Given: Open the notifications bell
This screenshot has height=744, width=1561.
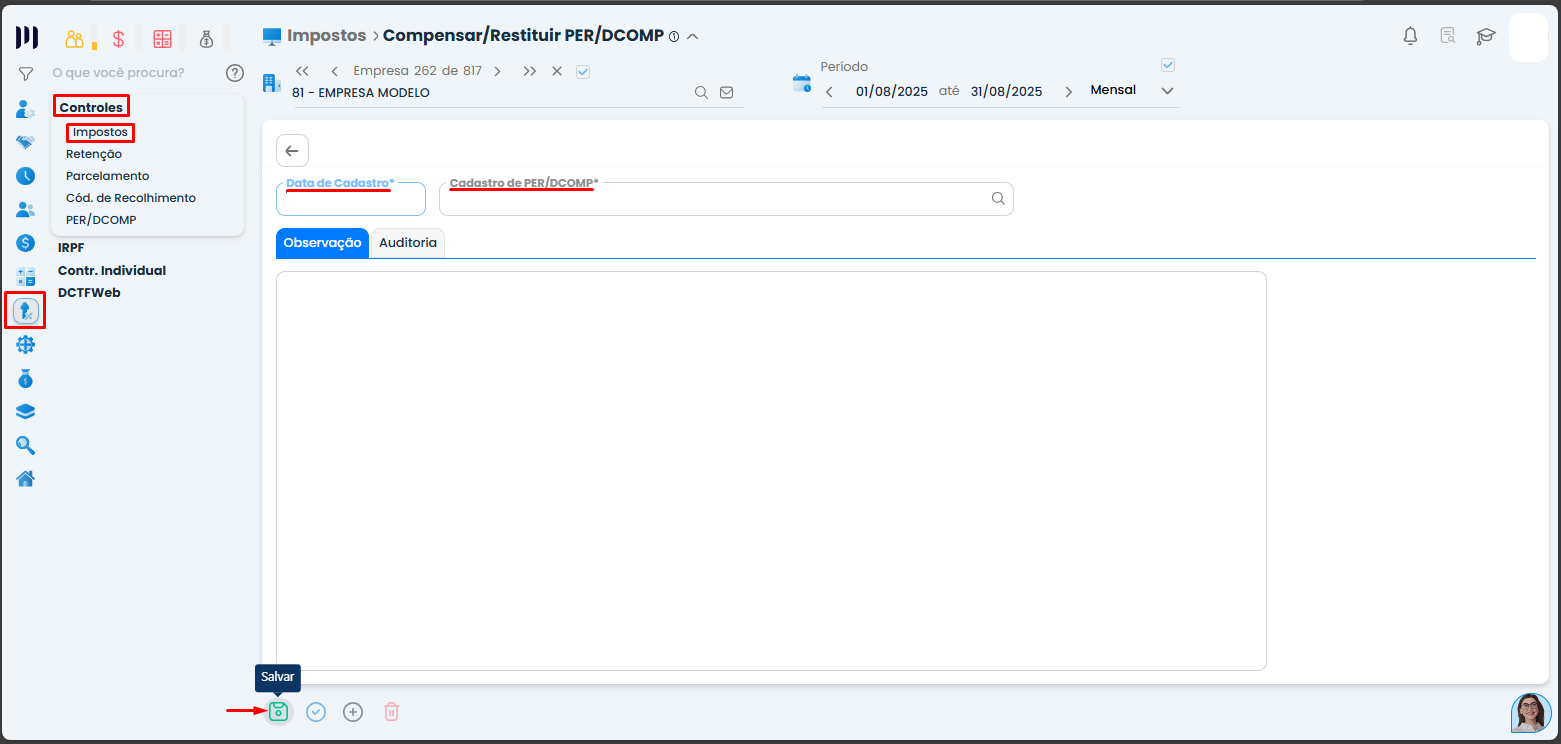Looking at the screenshot, I should pyautogui.click(x=1410, y=37).
